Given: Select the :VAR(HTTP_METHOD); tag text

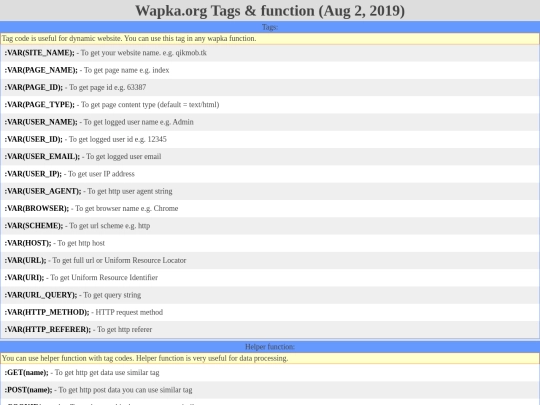Looking at the screenshot, I should [x=47, y=312].
